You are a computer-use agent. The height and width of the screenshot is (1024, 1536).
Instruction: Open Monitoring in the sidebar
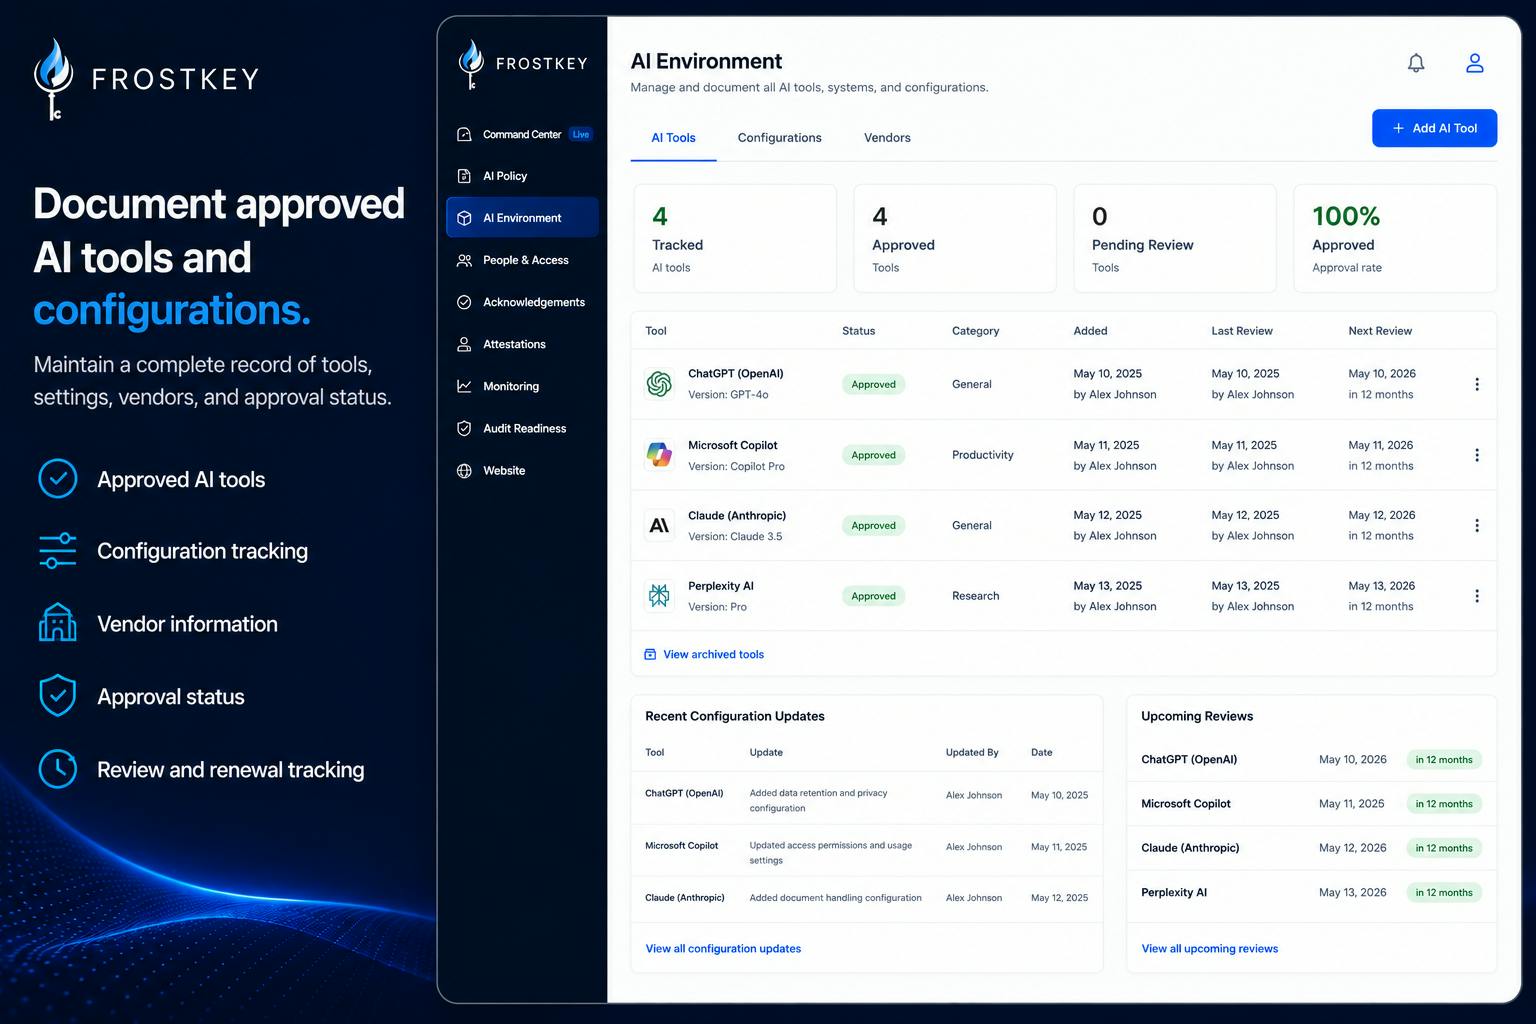pyautogui.click(x=522, y=386)
